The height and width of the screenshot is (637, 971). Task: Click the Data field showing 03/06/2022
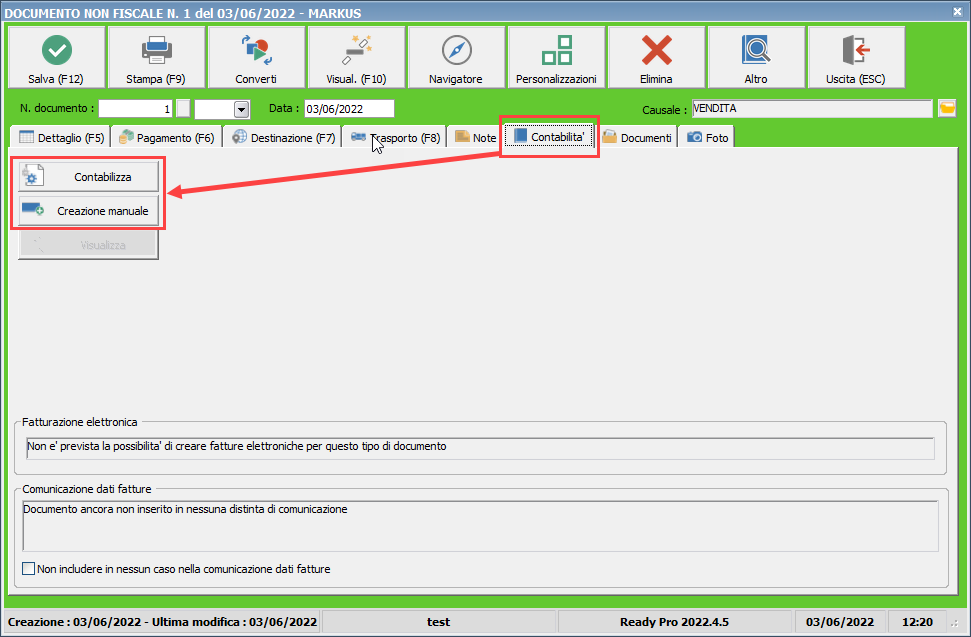[x=349, y=109]
